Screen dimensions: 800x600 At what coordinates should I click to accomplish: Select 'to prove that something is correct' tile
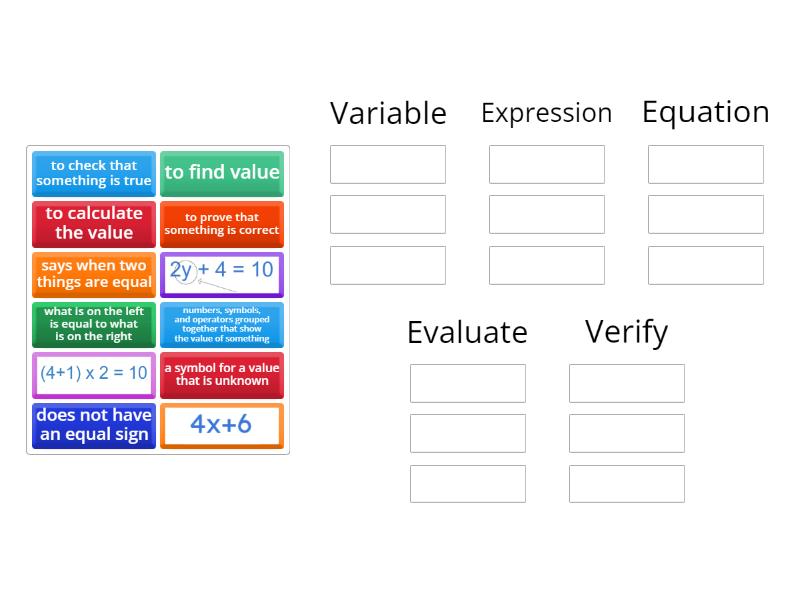tap(222, 224)
